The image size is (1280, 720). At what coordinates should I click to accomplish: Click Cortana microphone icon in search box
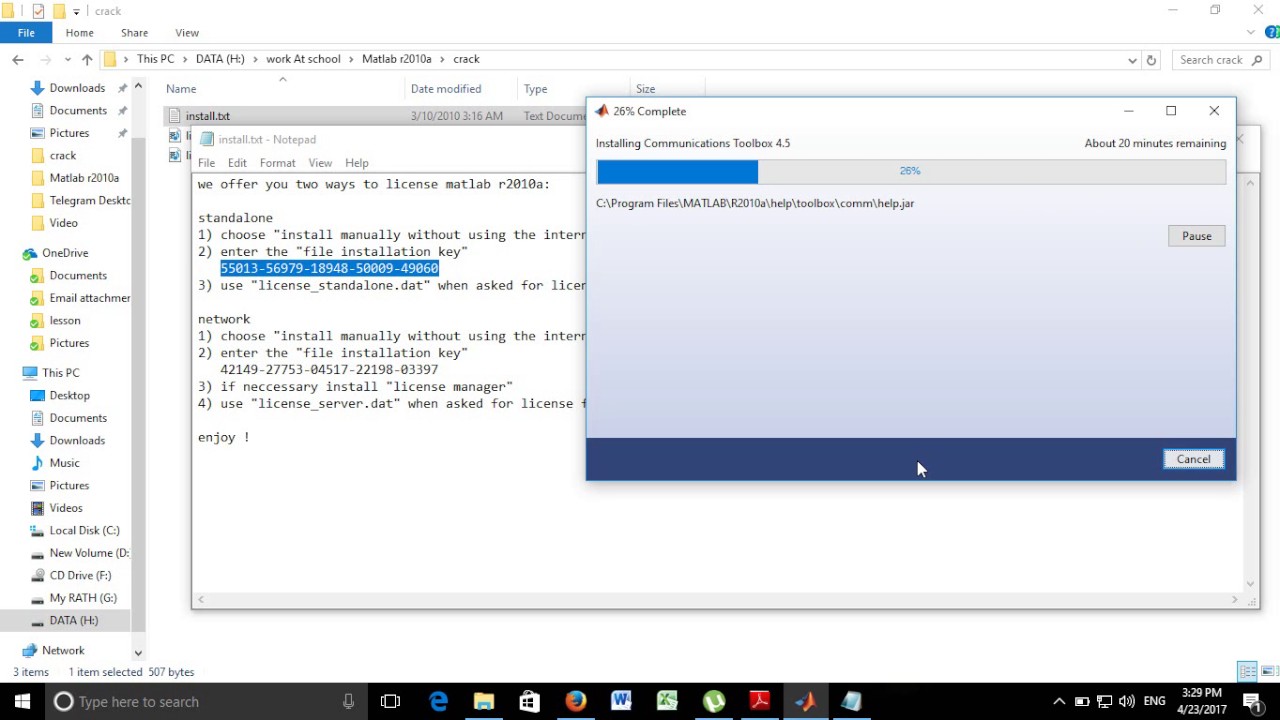pyautogui.click(x=348, y=702)
